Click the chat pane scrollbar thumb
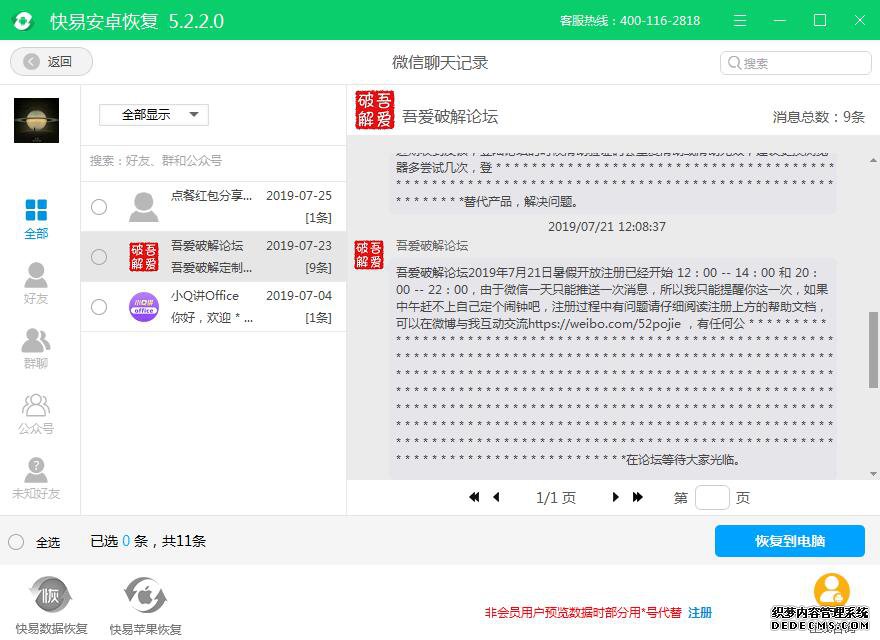The image size is (880, 640). click(x=873, y=350)
